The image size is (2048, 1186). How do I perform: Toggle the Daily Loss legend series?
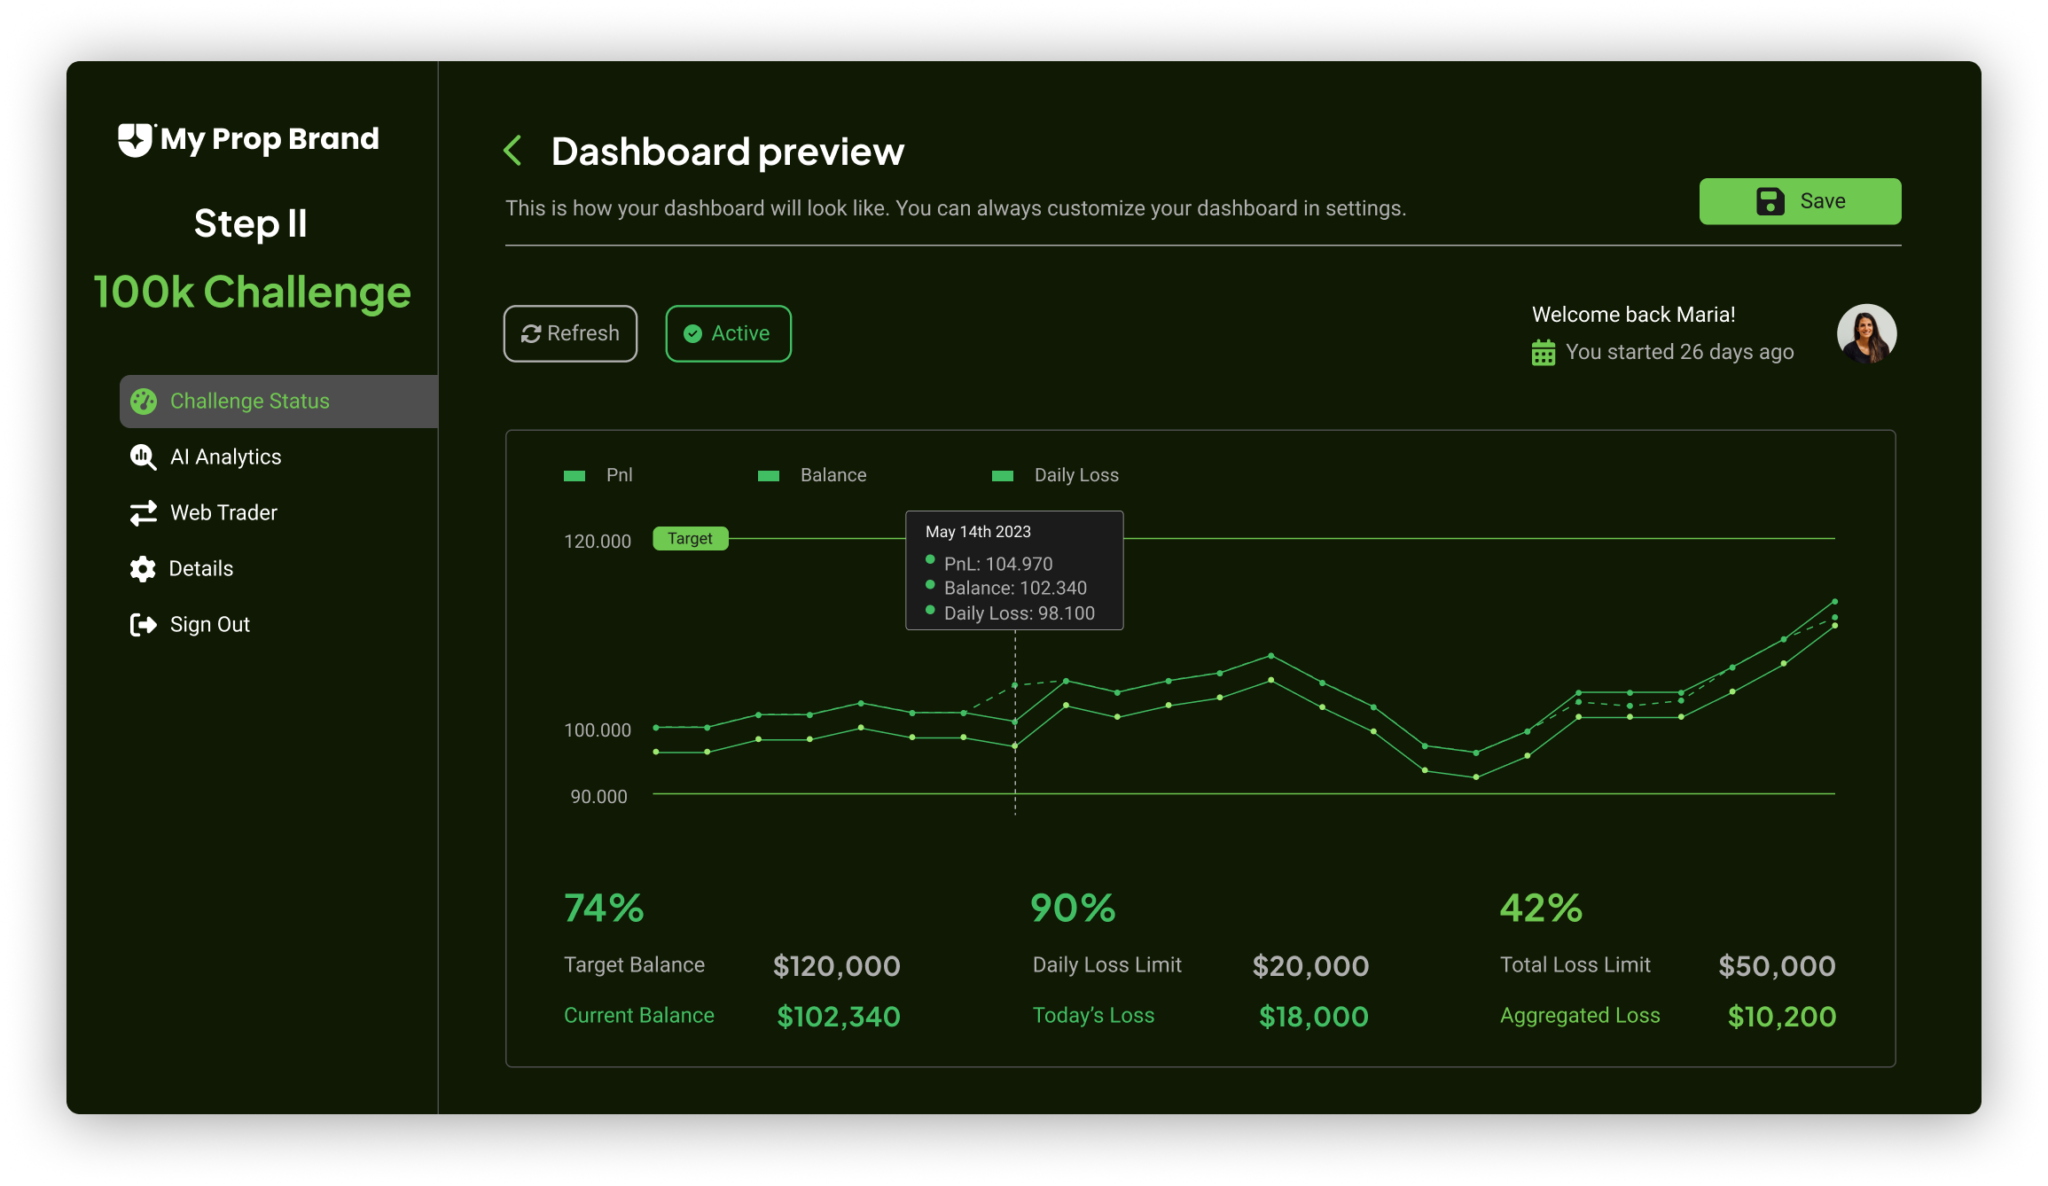1055,475
